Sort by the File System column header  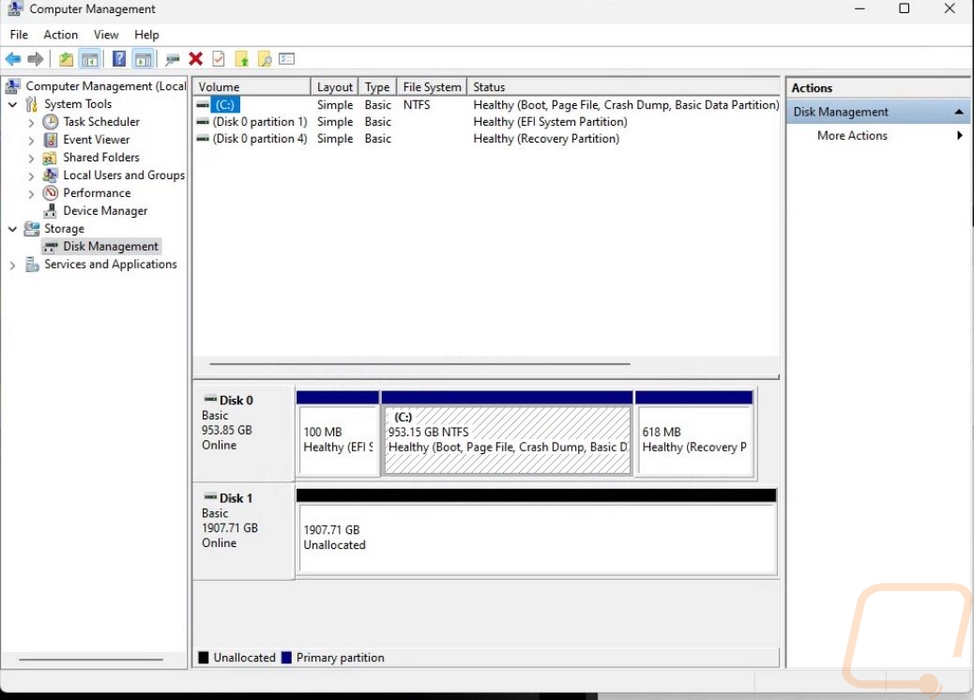tap(432, 87)
